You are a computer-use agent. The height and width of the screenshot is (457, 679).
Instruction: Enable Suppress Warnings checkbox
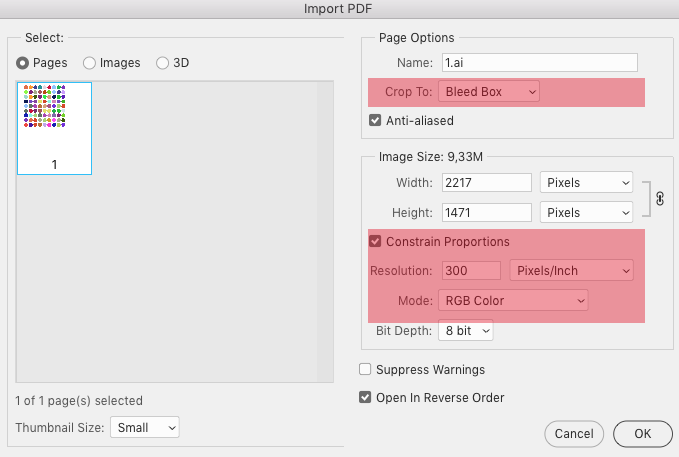(366, 370)
